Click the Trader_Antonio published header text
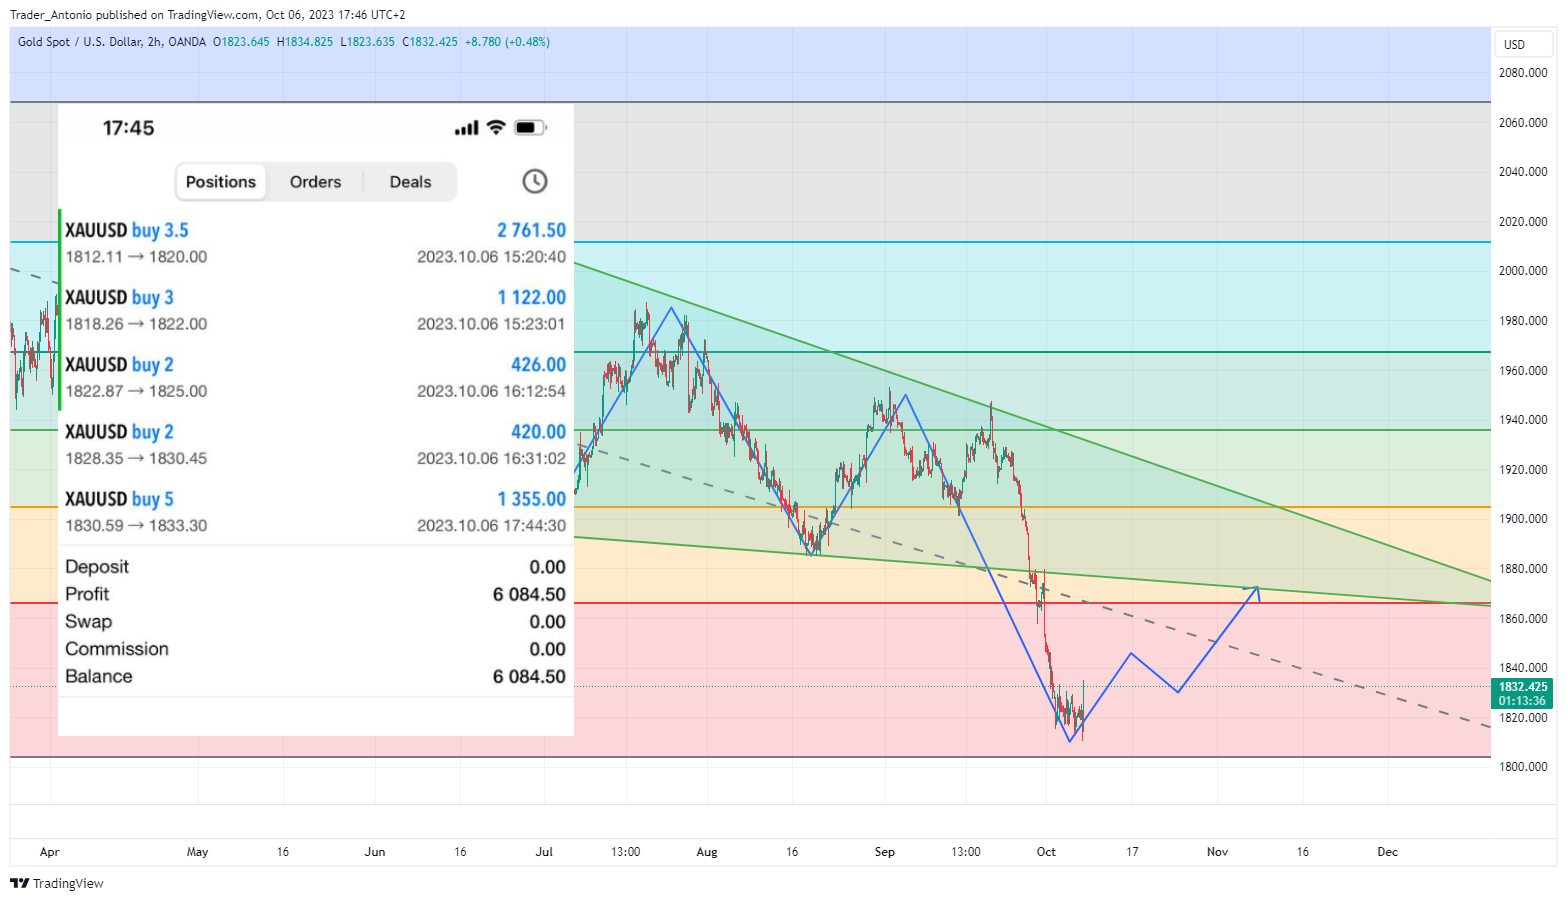 (x=208, y=15)
